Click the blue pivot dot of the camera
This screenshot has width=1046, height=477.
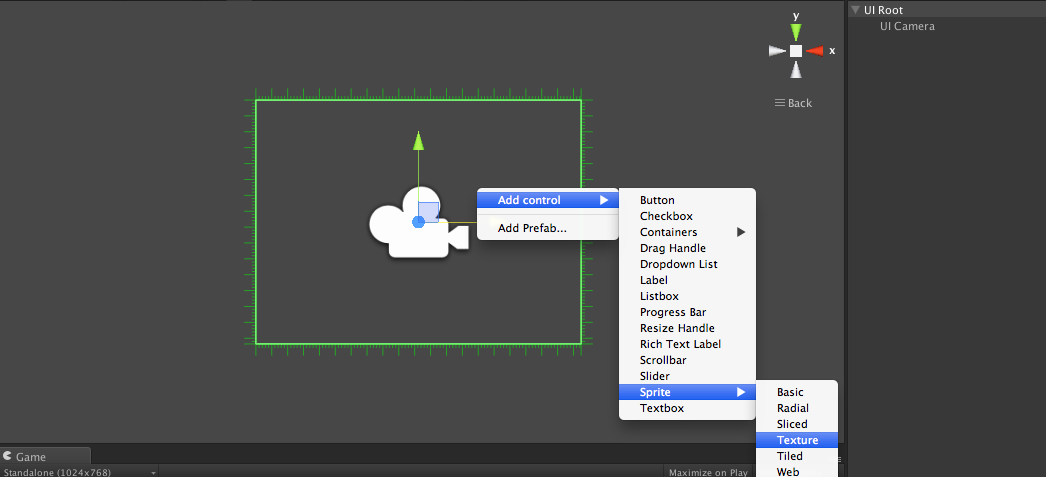pos(418,222)
